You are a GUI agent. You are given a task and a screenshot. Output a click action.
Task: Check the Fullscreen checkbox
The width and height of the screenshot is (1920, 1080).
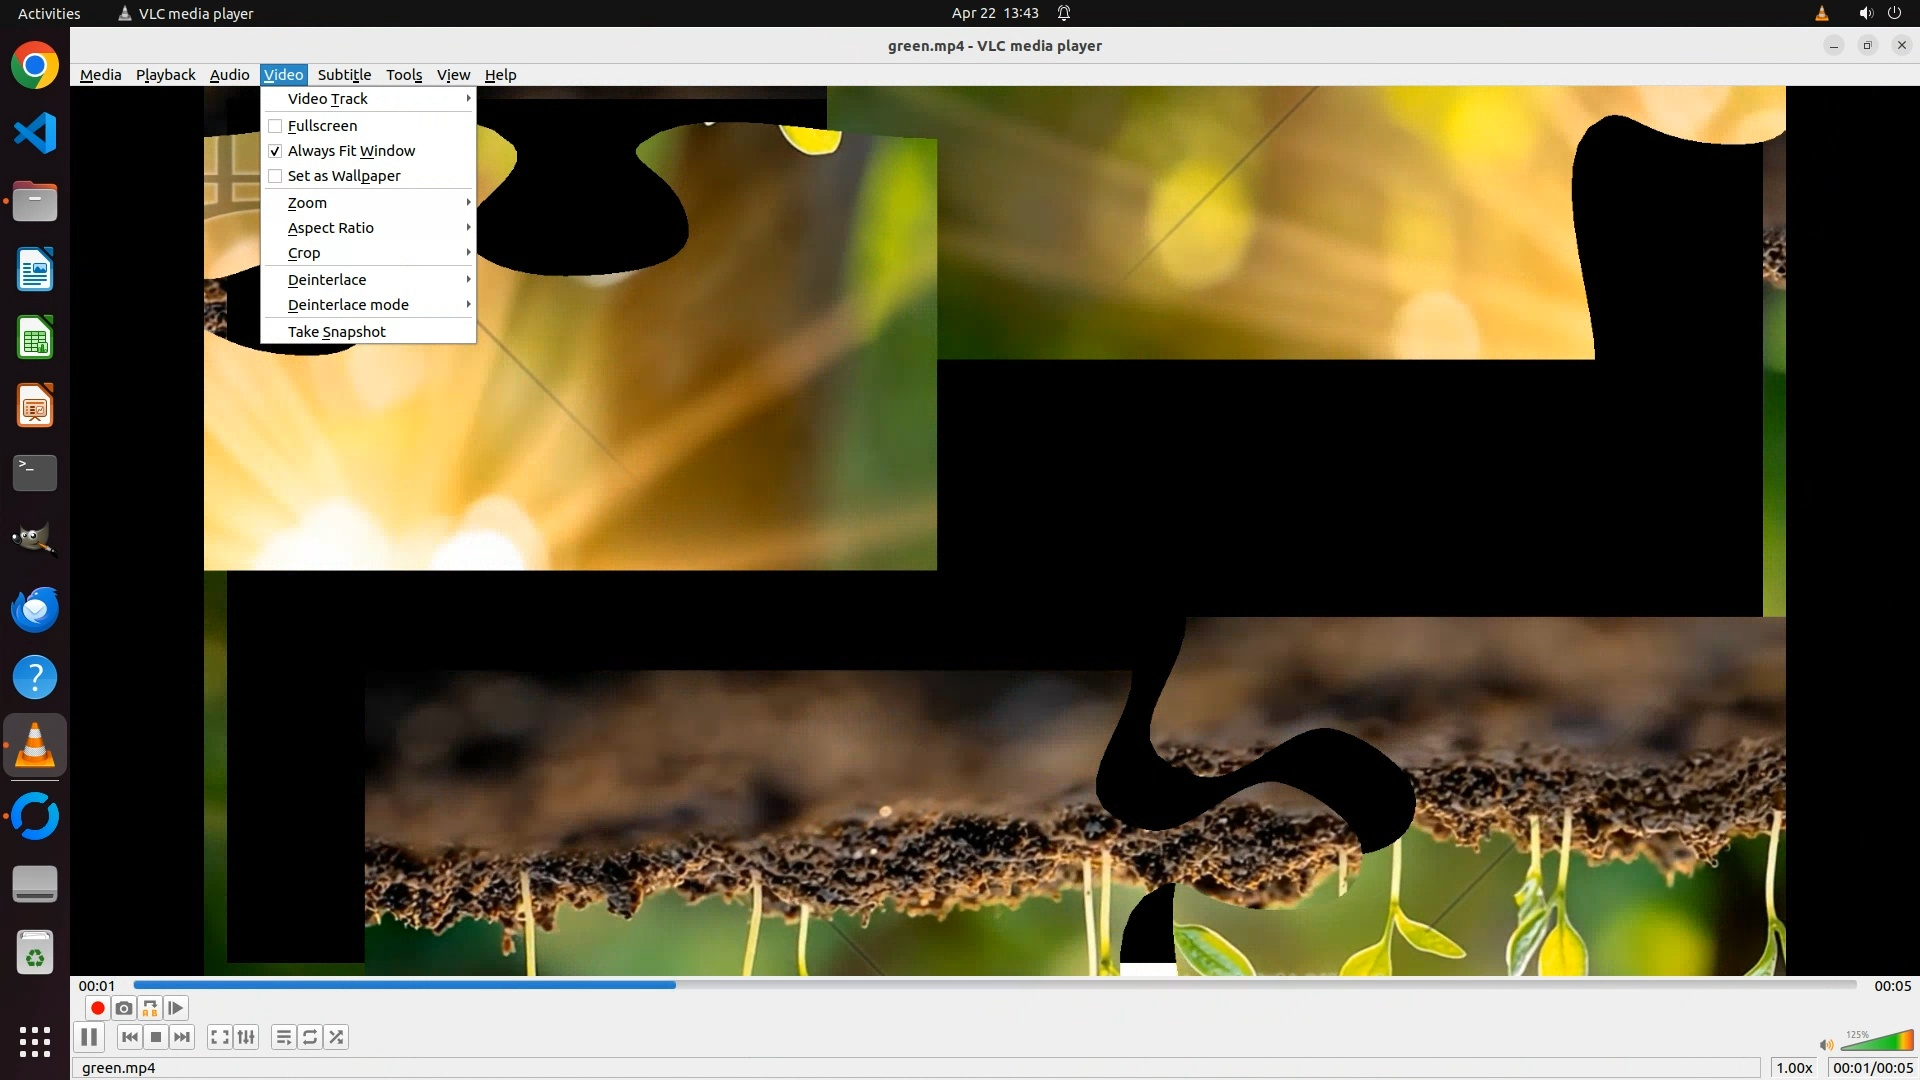[x=275, y=126]
